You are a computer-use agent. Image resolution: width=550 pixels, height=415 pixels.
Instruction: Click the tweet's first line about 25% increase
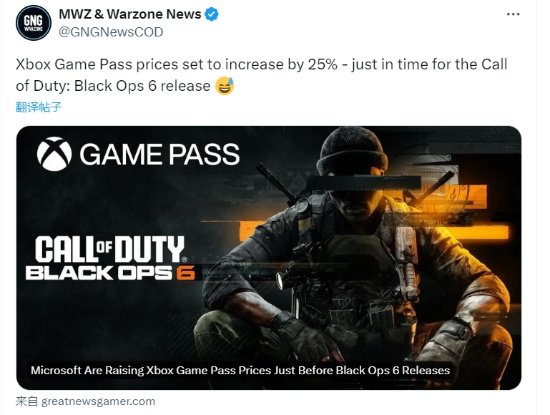click(262, 65)
